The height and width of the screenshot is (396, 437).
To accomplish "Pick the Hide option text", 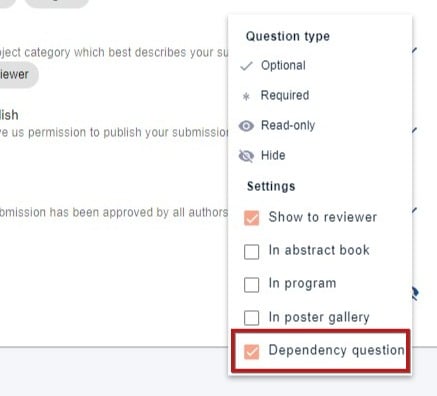I will pos(273,155).
